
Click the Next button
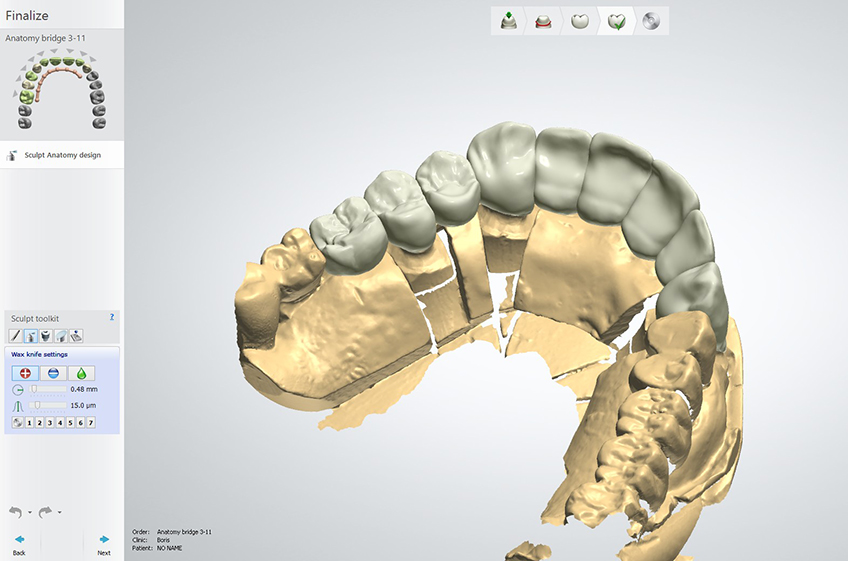point(104,545)
